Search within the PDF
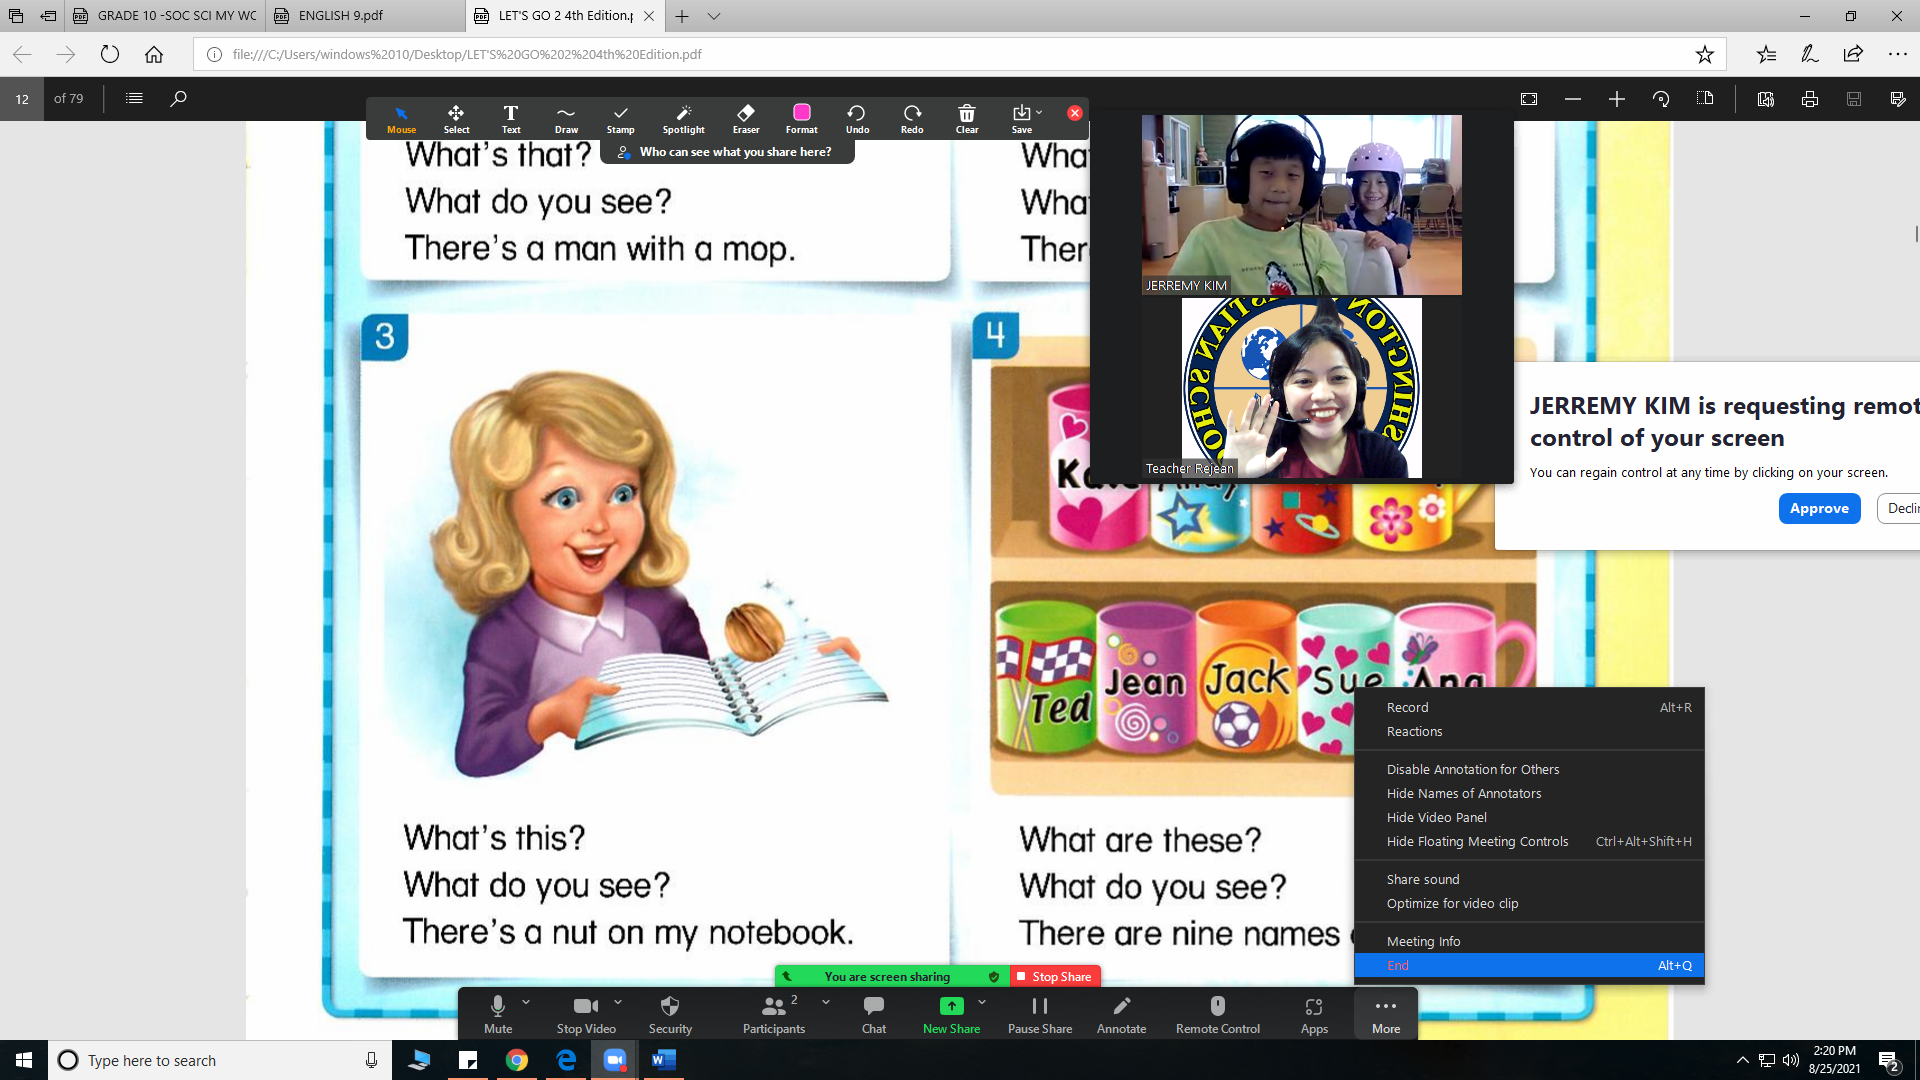 point(178,98)
